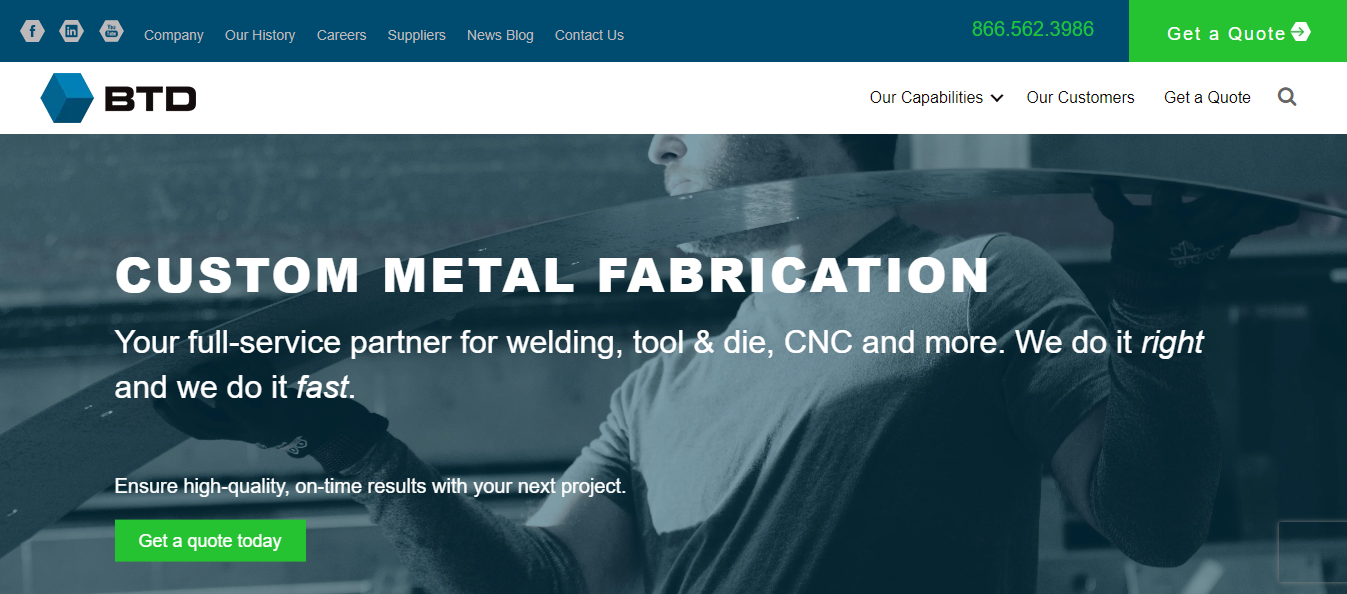Navigate to Contact Us

[589, 35]
